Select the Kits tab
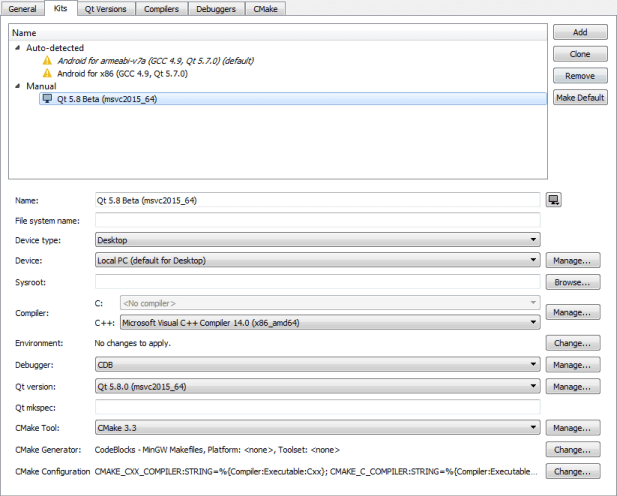This screenshot has width=617, height=496. click(x=60, y=8)
